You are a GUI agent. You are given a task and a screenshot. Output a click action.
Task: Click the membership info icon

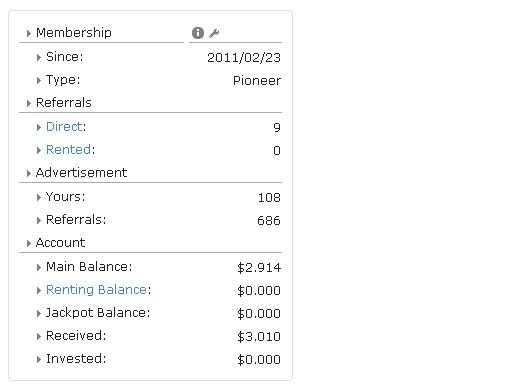click(198, 33)
